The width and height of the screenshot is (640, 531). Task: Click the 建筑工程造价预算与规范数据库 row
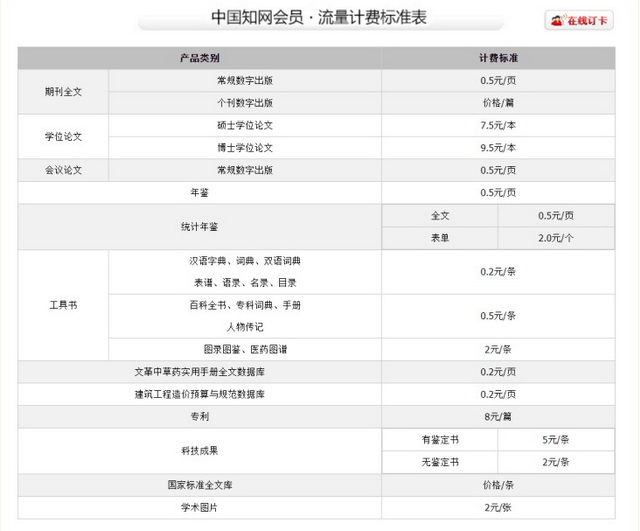[x=199, y=394]
